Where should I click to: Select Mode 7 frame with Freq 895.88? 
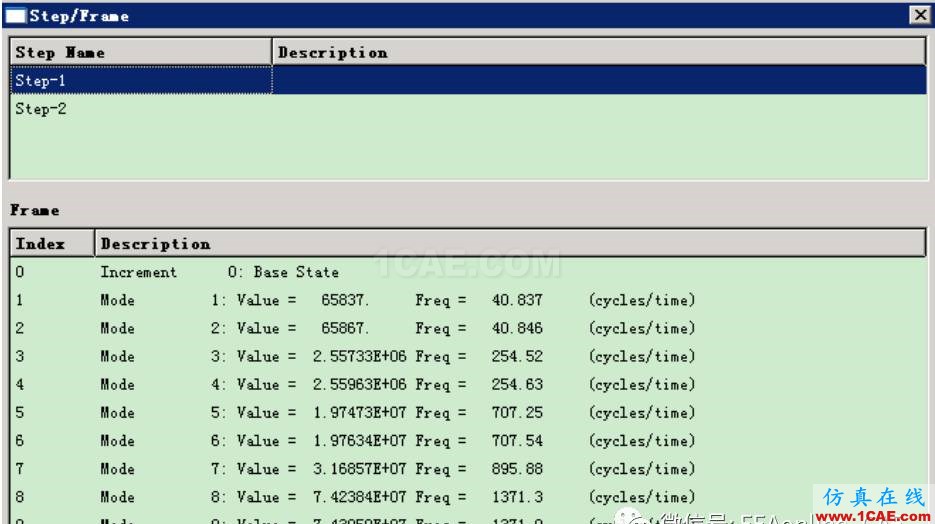tap(468, 469)
